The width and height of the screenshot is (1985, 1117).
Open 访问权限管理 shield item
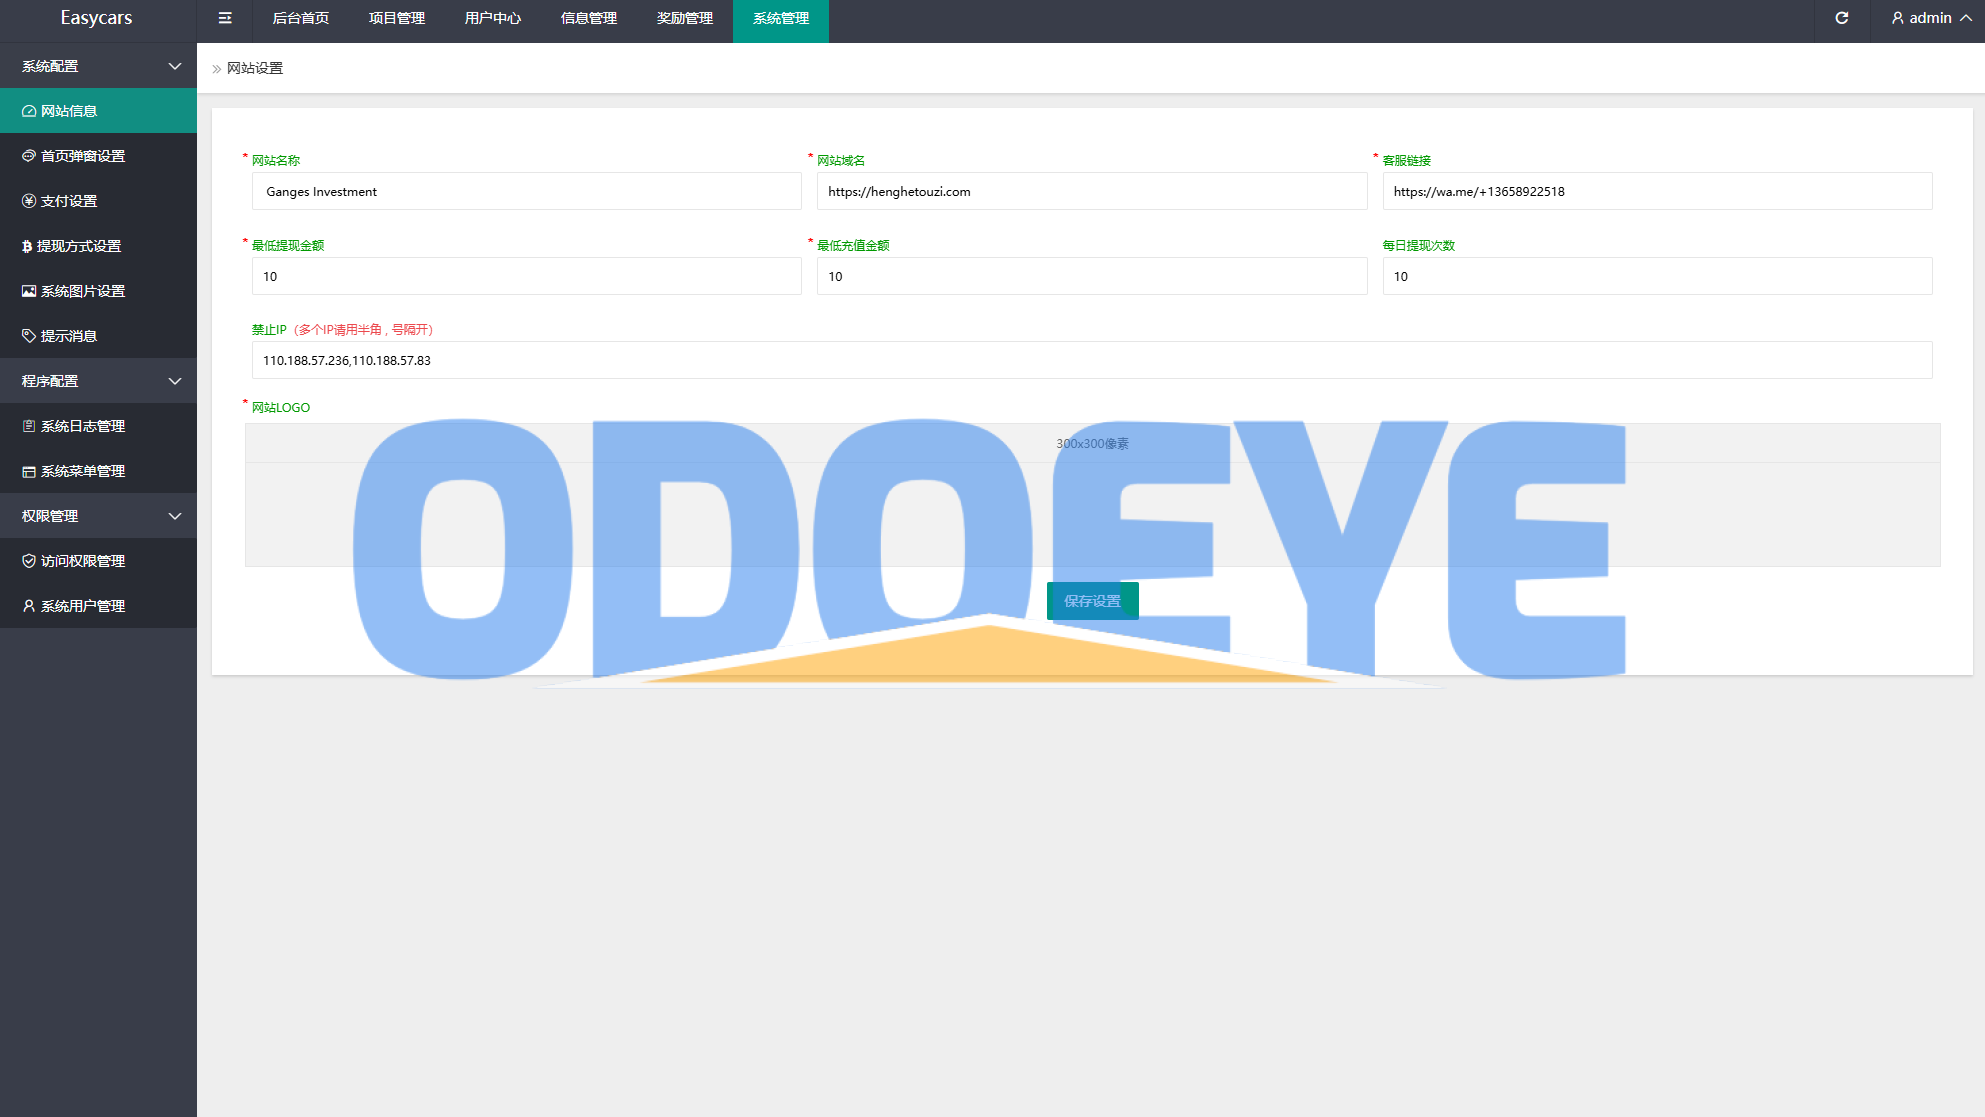(x=82, y=561)
